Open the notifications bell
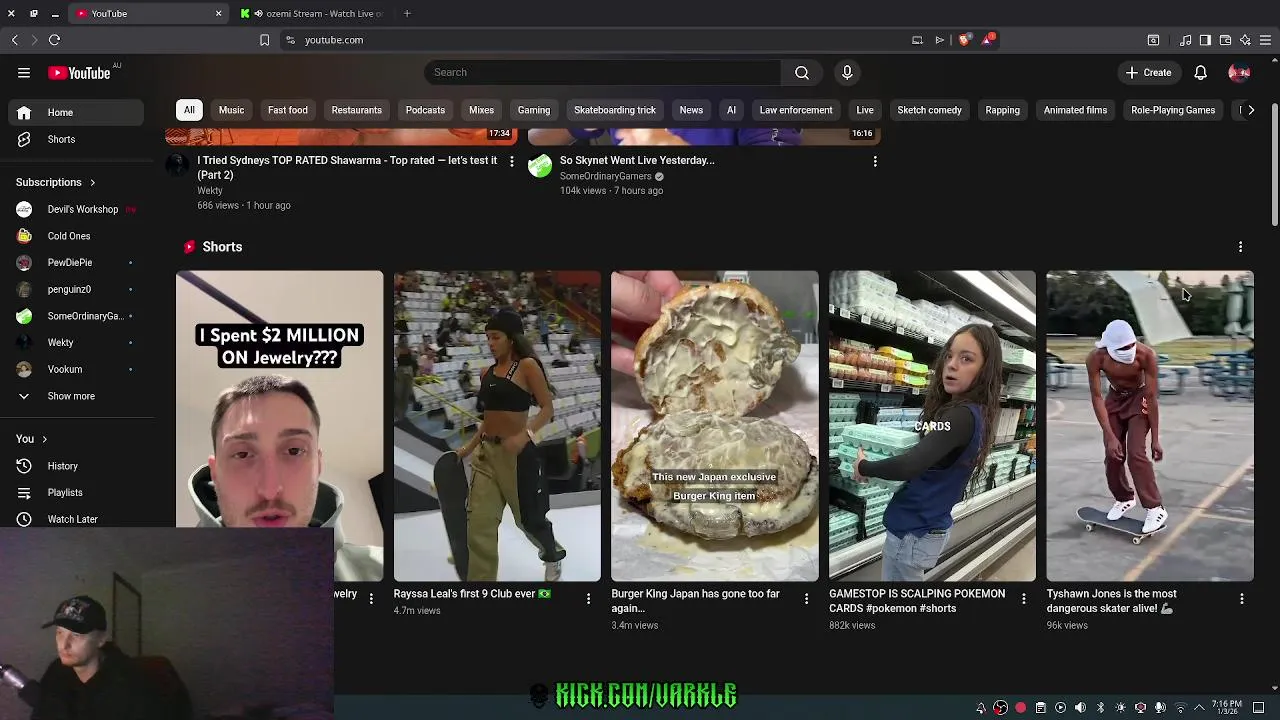 tap(1201, 72)
